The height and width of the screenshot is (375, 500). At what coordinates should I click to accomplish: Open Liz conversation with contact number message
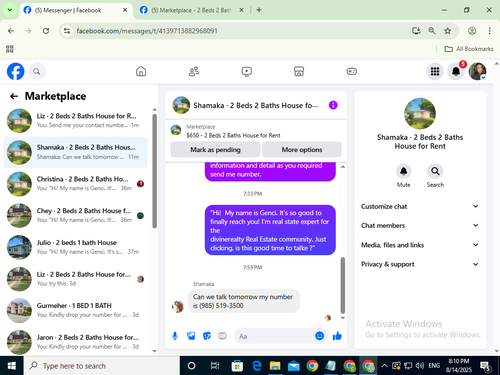pyautogui.click(x=75, y=120)
